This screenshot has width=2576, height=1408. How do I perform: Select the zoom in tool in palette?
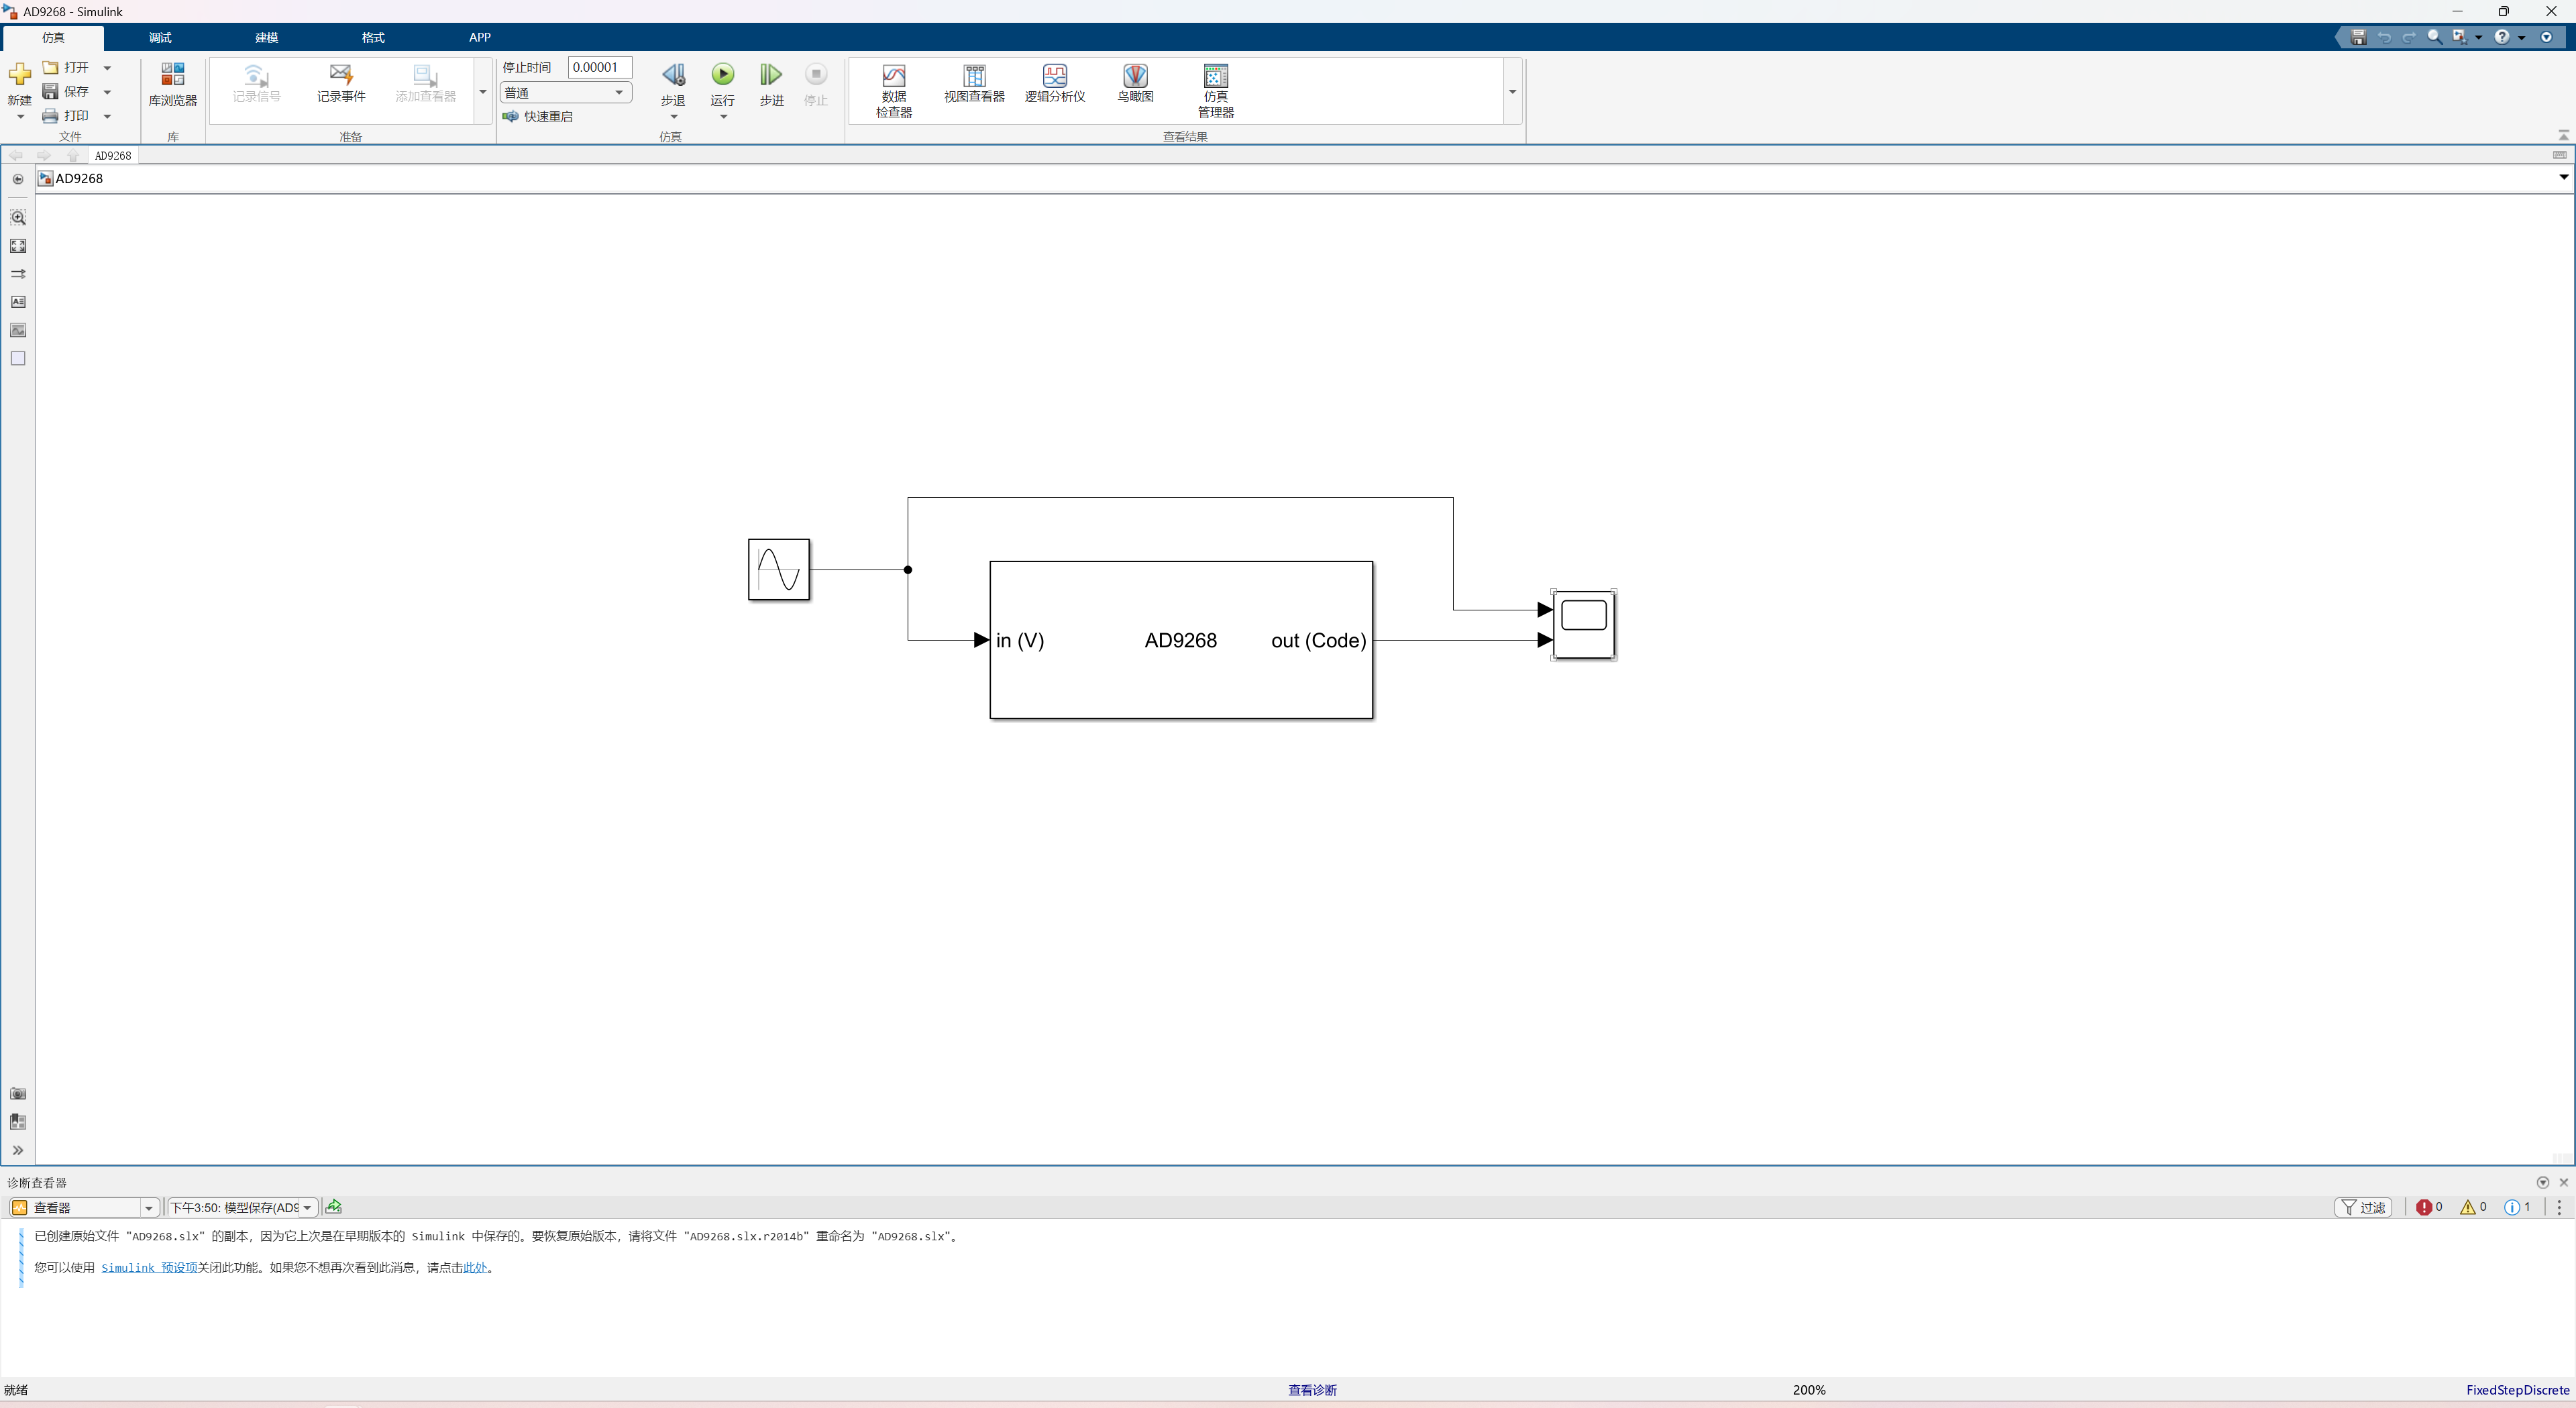coord(18,217)
